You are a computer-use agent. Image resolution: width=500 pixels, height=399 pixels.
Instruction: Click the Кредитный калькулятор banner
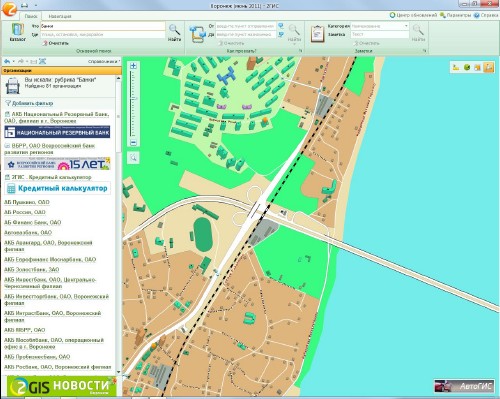coord(57,188)
